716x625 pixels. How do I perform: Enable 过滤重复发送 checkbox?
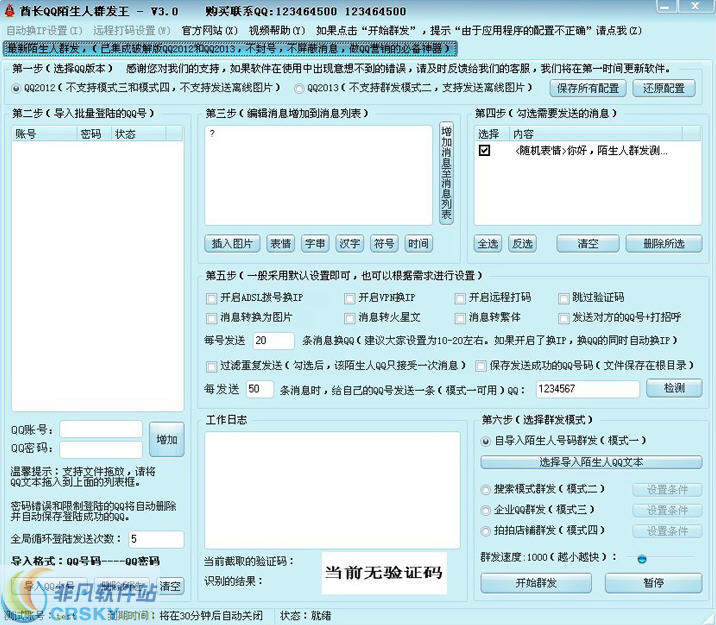click(211, 366)
